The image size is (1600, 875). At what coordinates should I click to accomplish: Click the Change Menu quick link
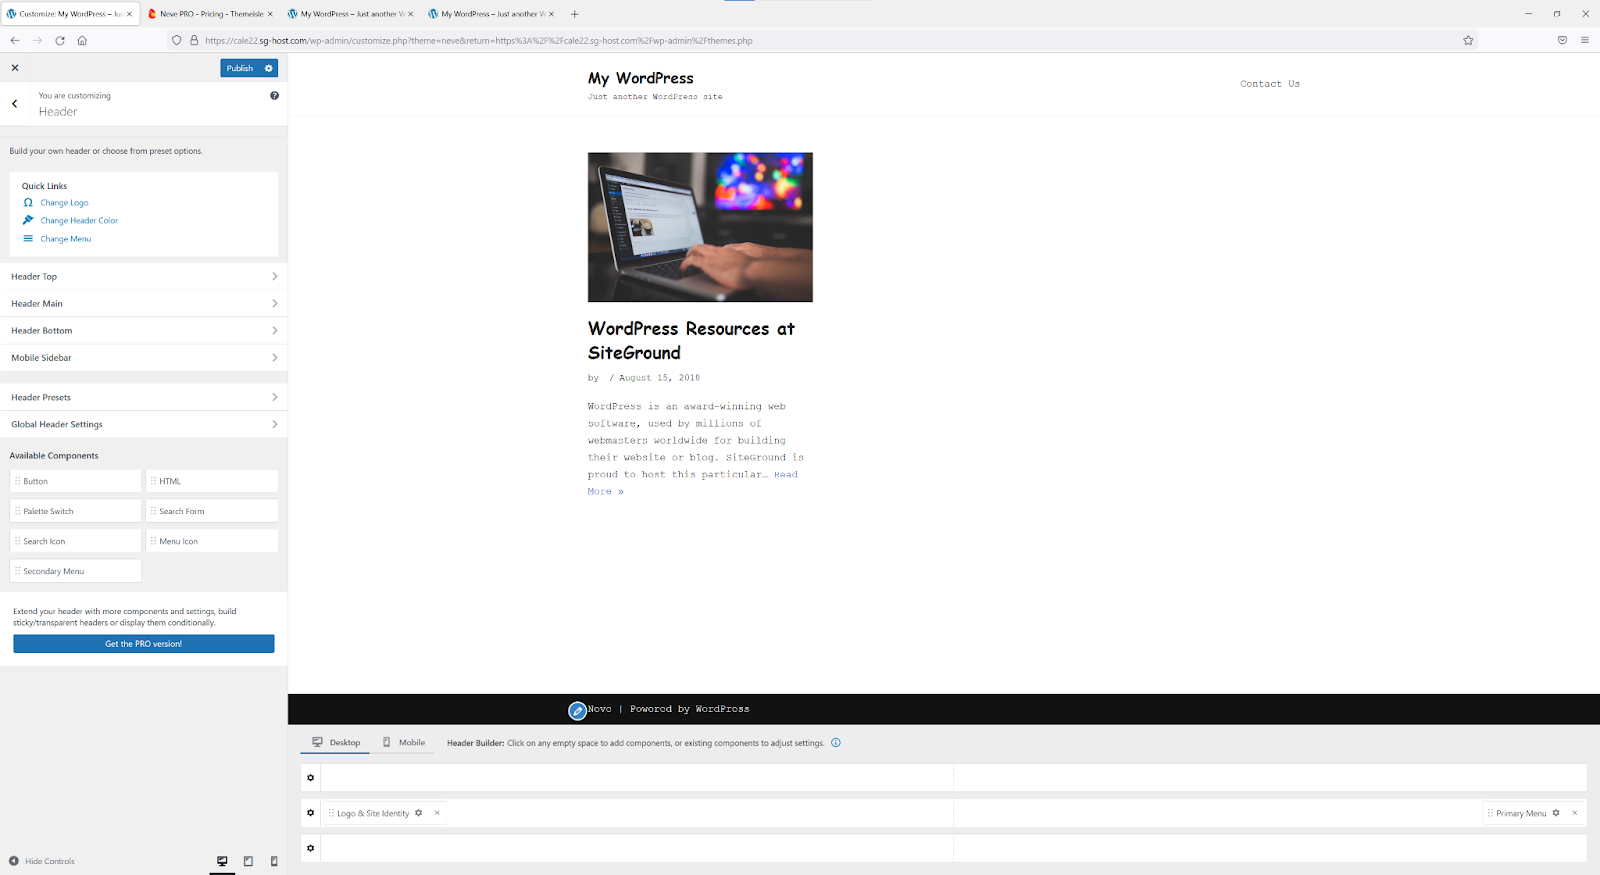tap(66, 239)
